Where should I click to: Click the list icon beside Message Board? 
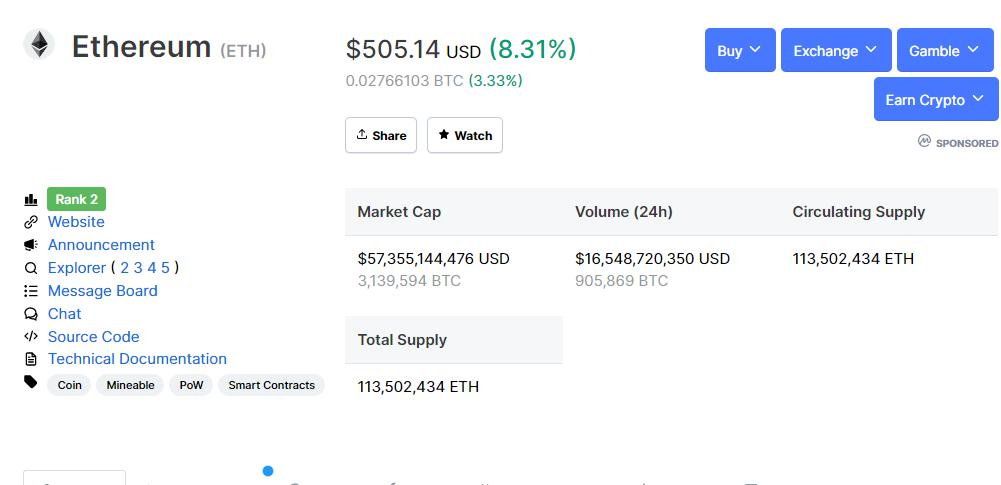point(31,291)
